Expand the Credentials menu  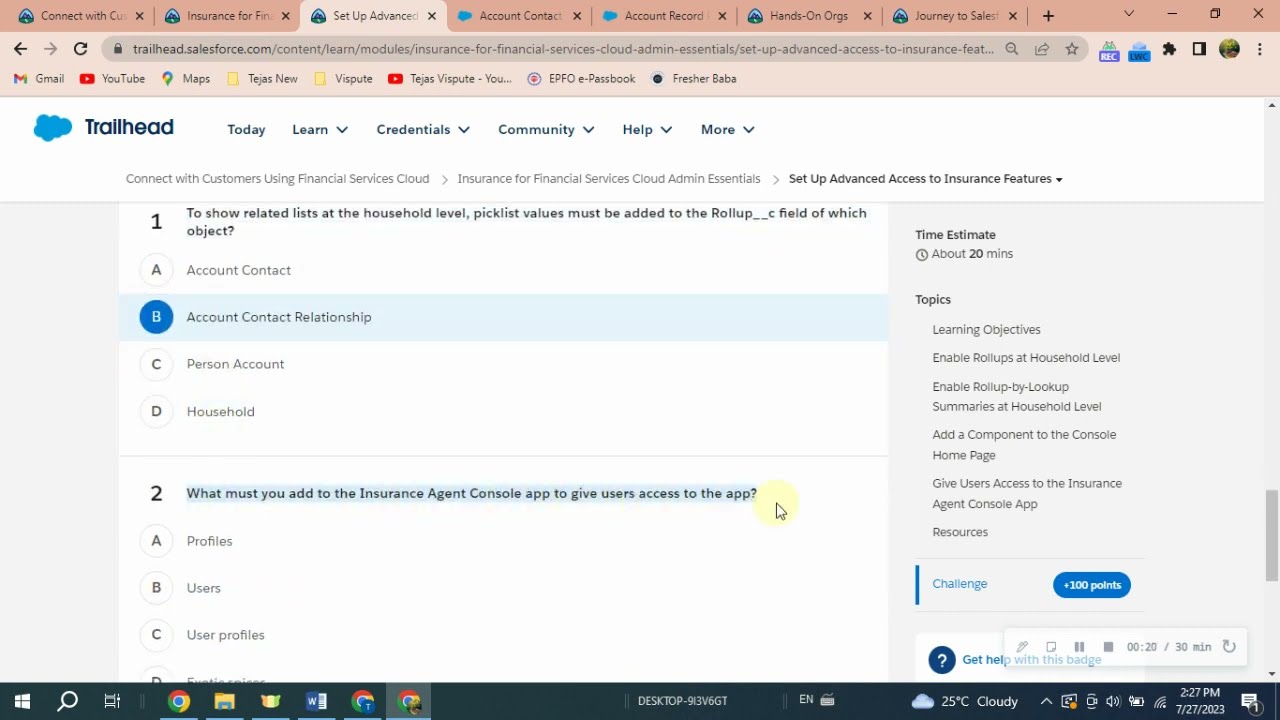(423, 129)
